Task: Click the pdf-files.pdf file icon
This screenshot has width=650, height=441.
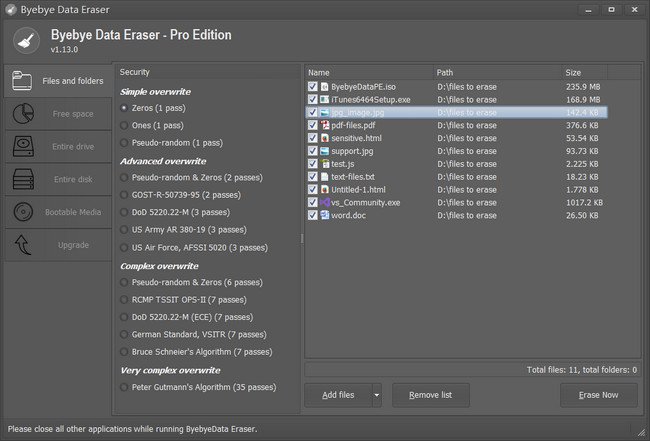Action: [325, 125]
